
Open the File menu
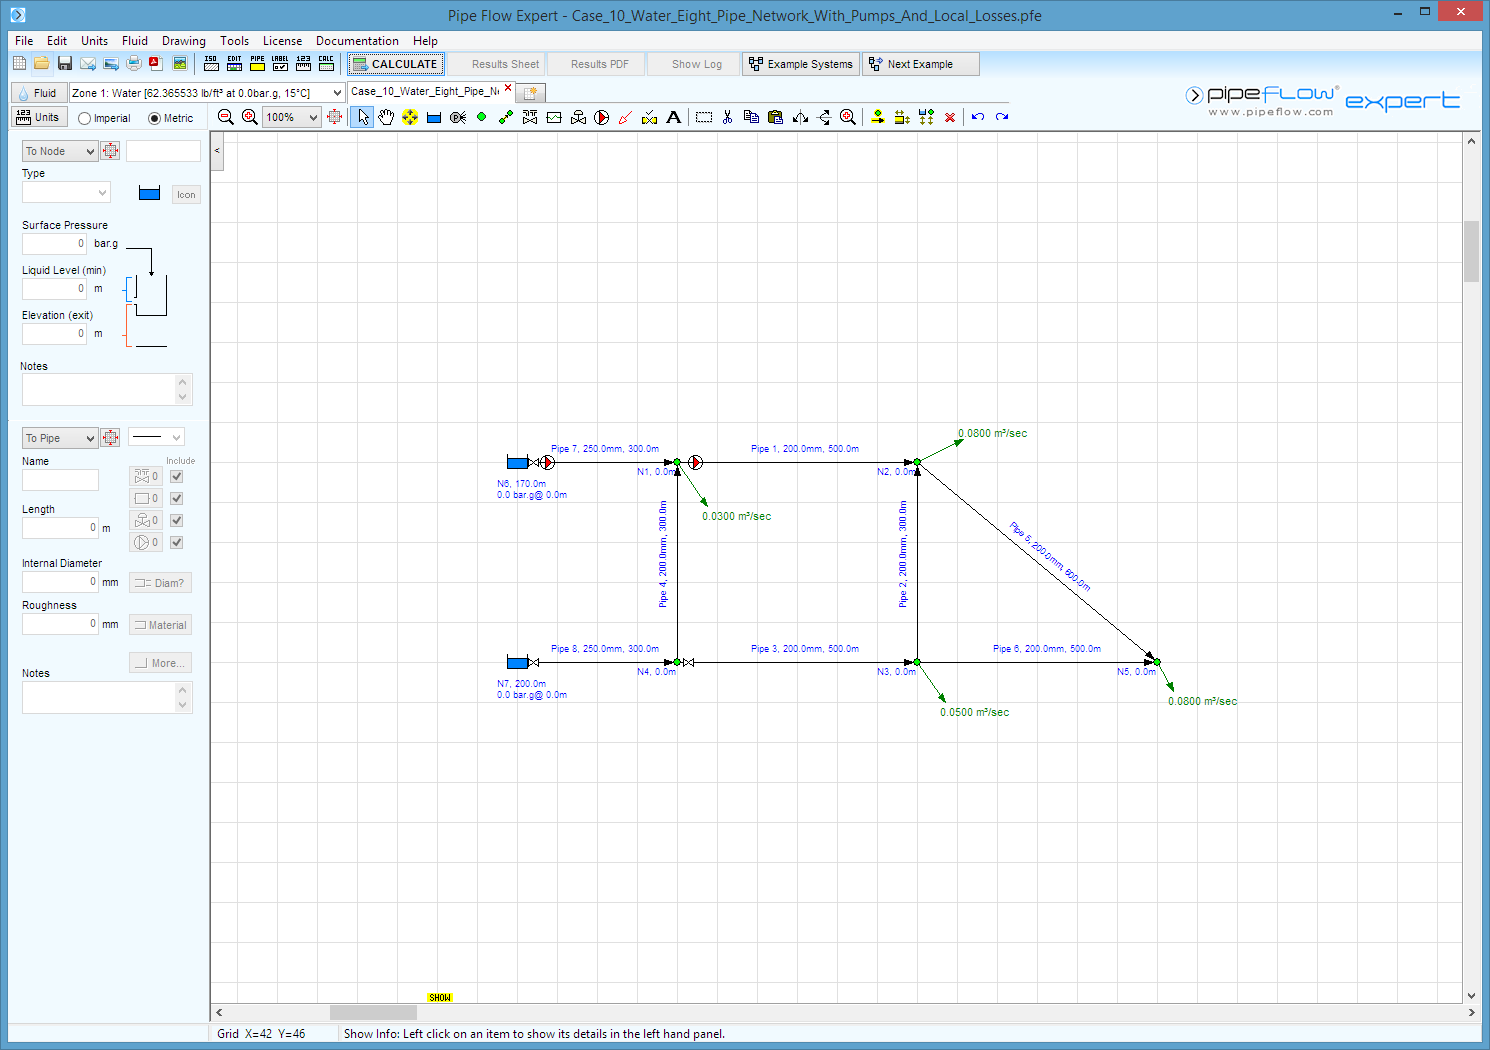click(x=24, y=41)
